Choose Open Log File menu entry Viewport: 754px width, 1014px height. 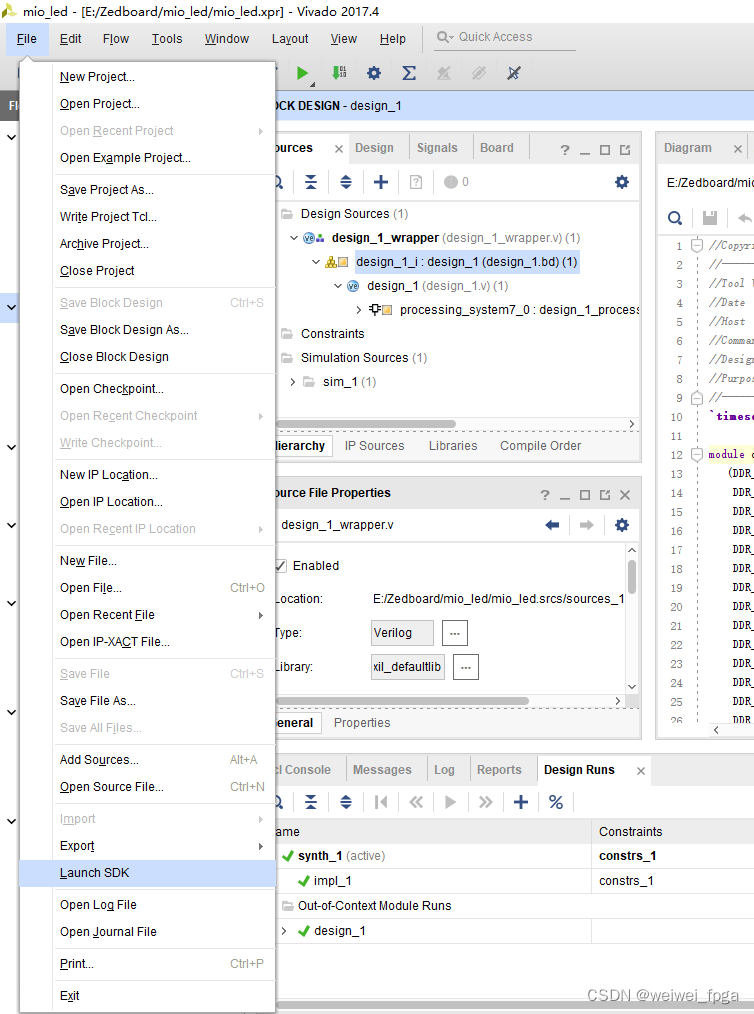(x=148, y=905)
